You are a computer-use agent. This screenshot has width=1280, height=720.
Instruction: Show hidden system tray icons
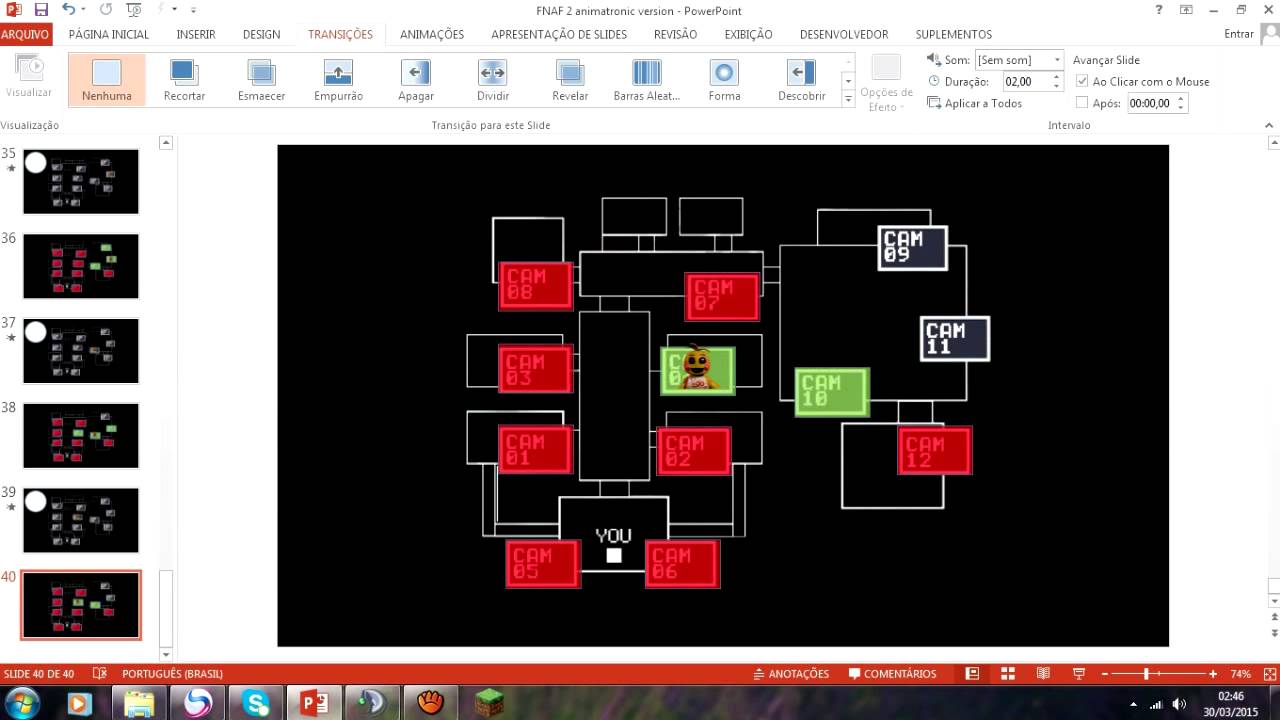coord(1133,704)
